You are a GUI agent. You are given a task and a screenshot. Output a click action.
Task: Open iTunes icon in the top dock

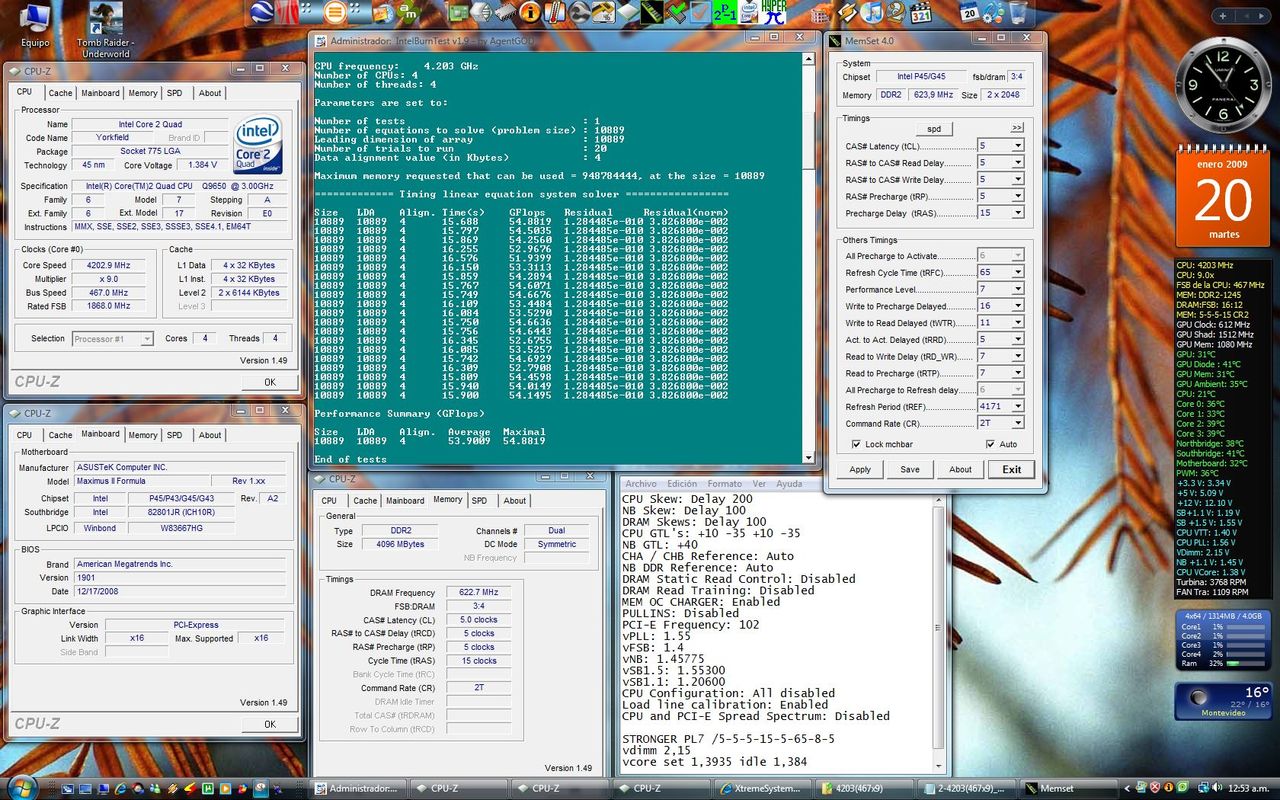tap(872, 12)
